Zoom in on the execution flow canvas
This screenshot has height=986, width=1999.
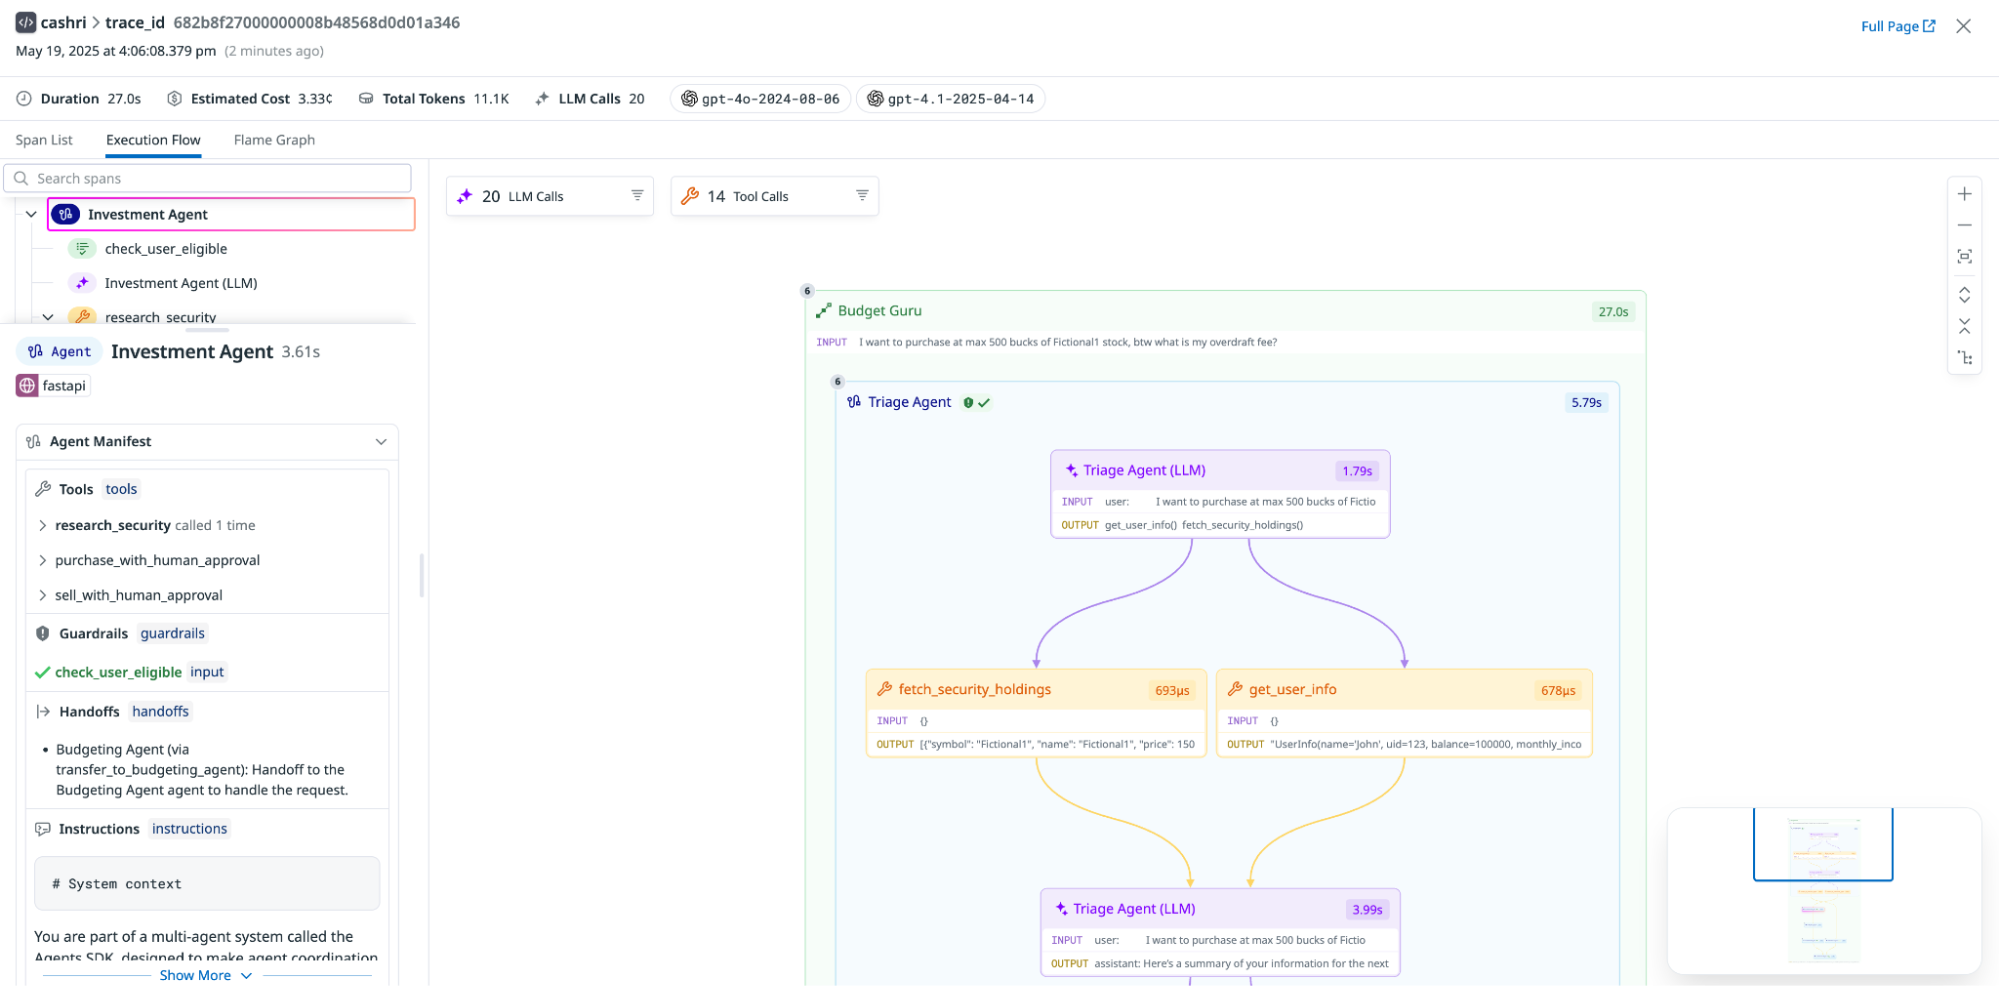point(1964,193)
